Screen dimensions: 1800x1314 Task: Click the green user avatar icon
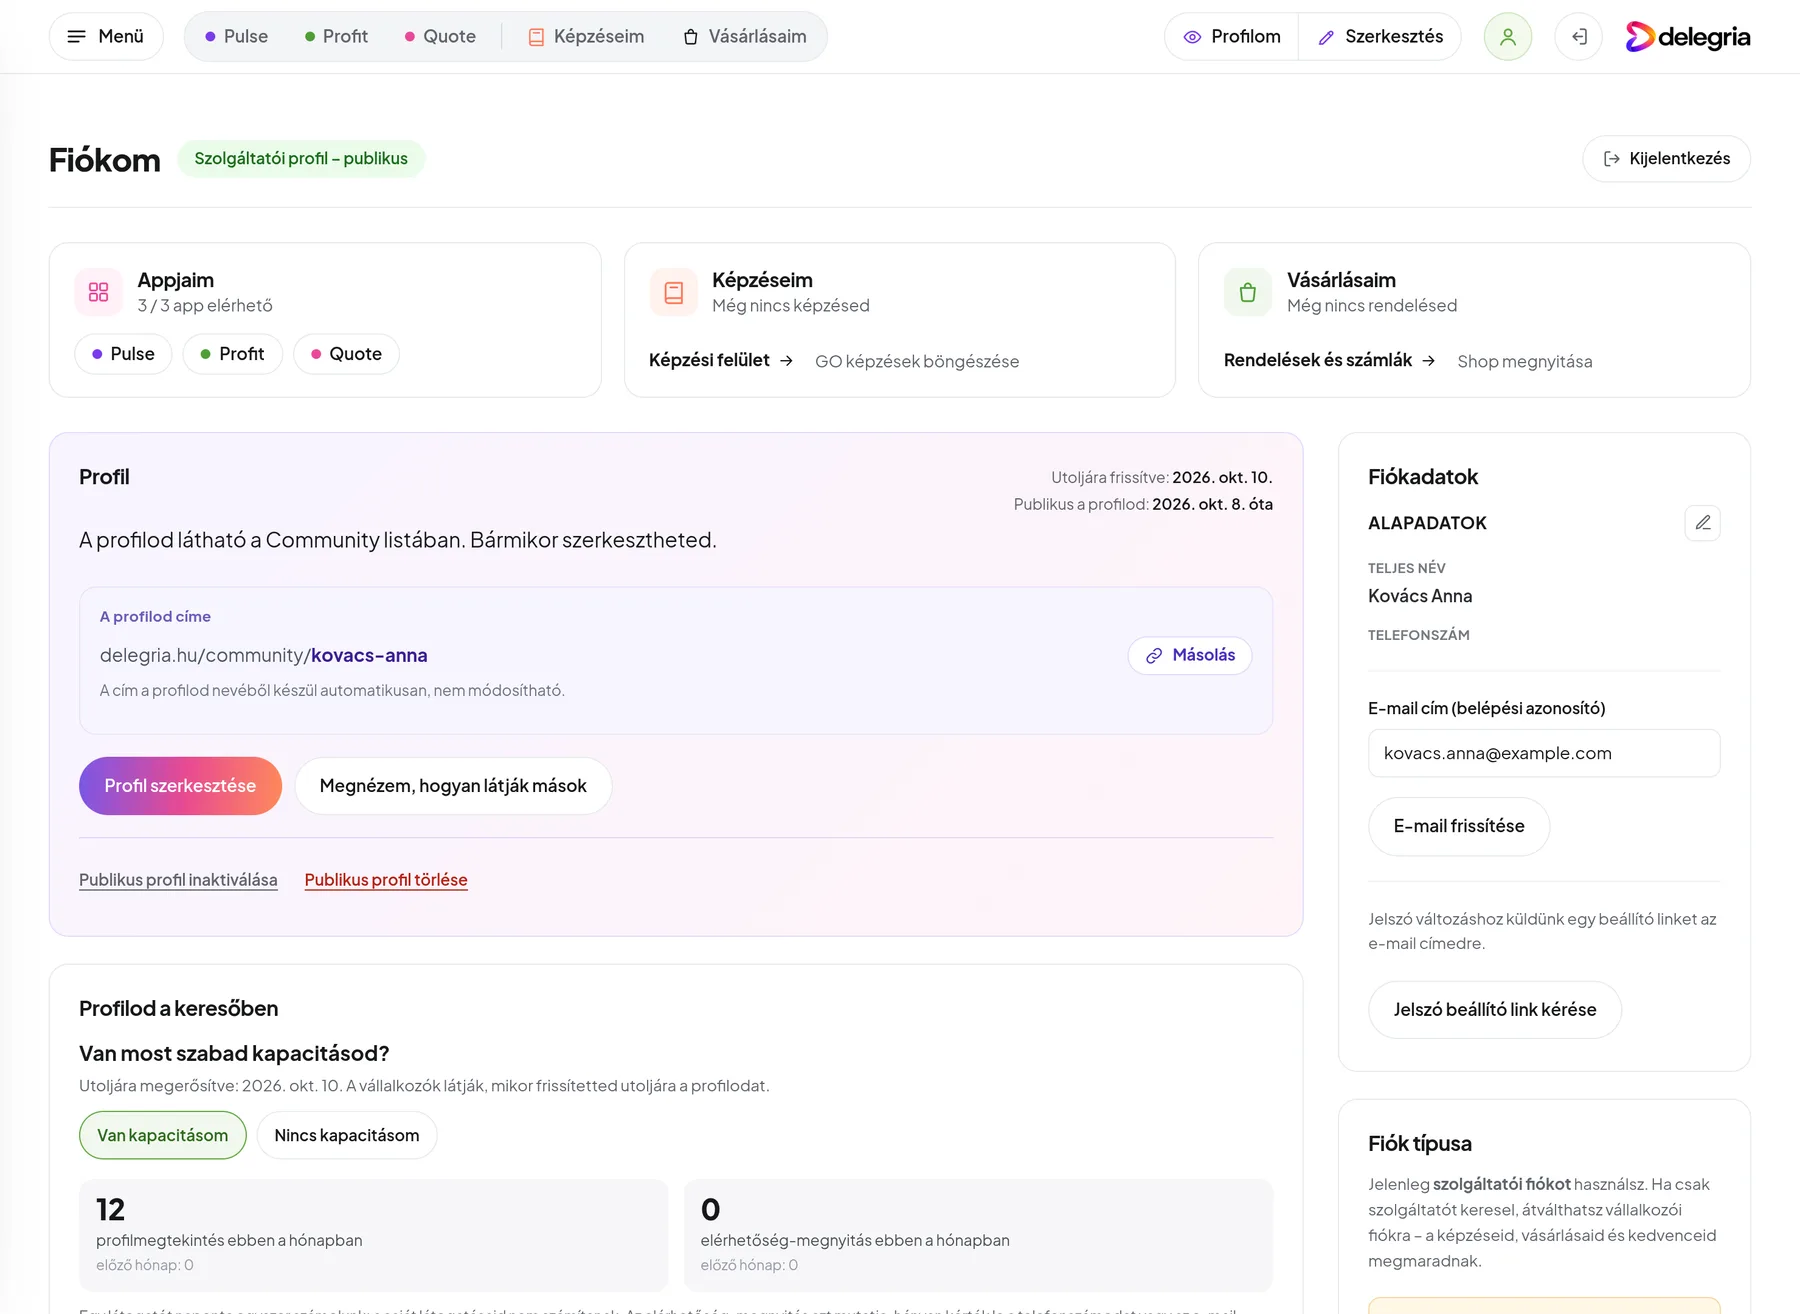(1508, 36)
